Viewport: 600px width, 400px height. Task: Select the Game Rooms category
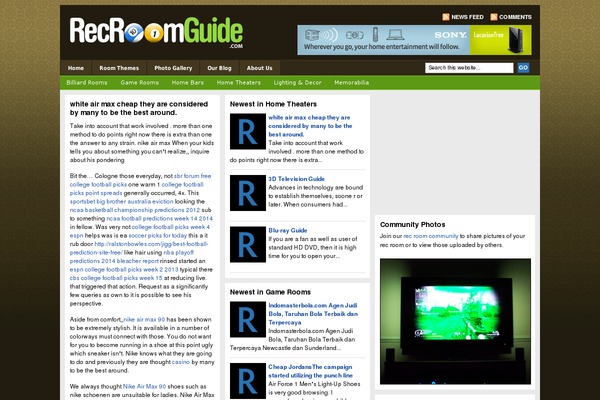tap(139, 82)
